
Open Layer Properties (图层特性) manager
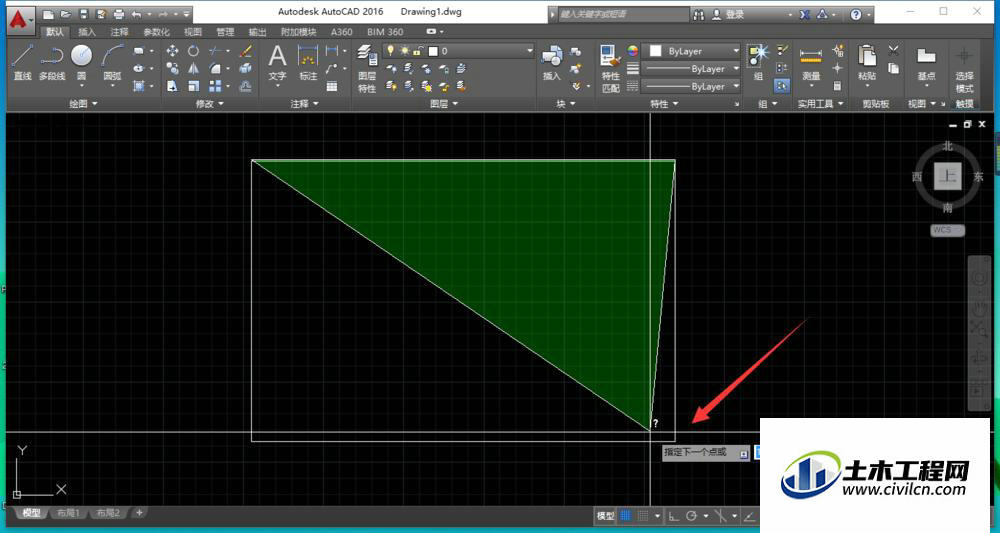point(367,69)
